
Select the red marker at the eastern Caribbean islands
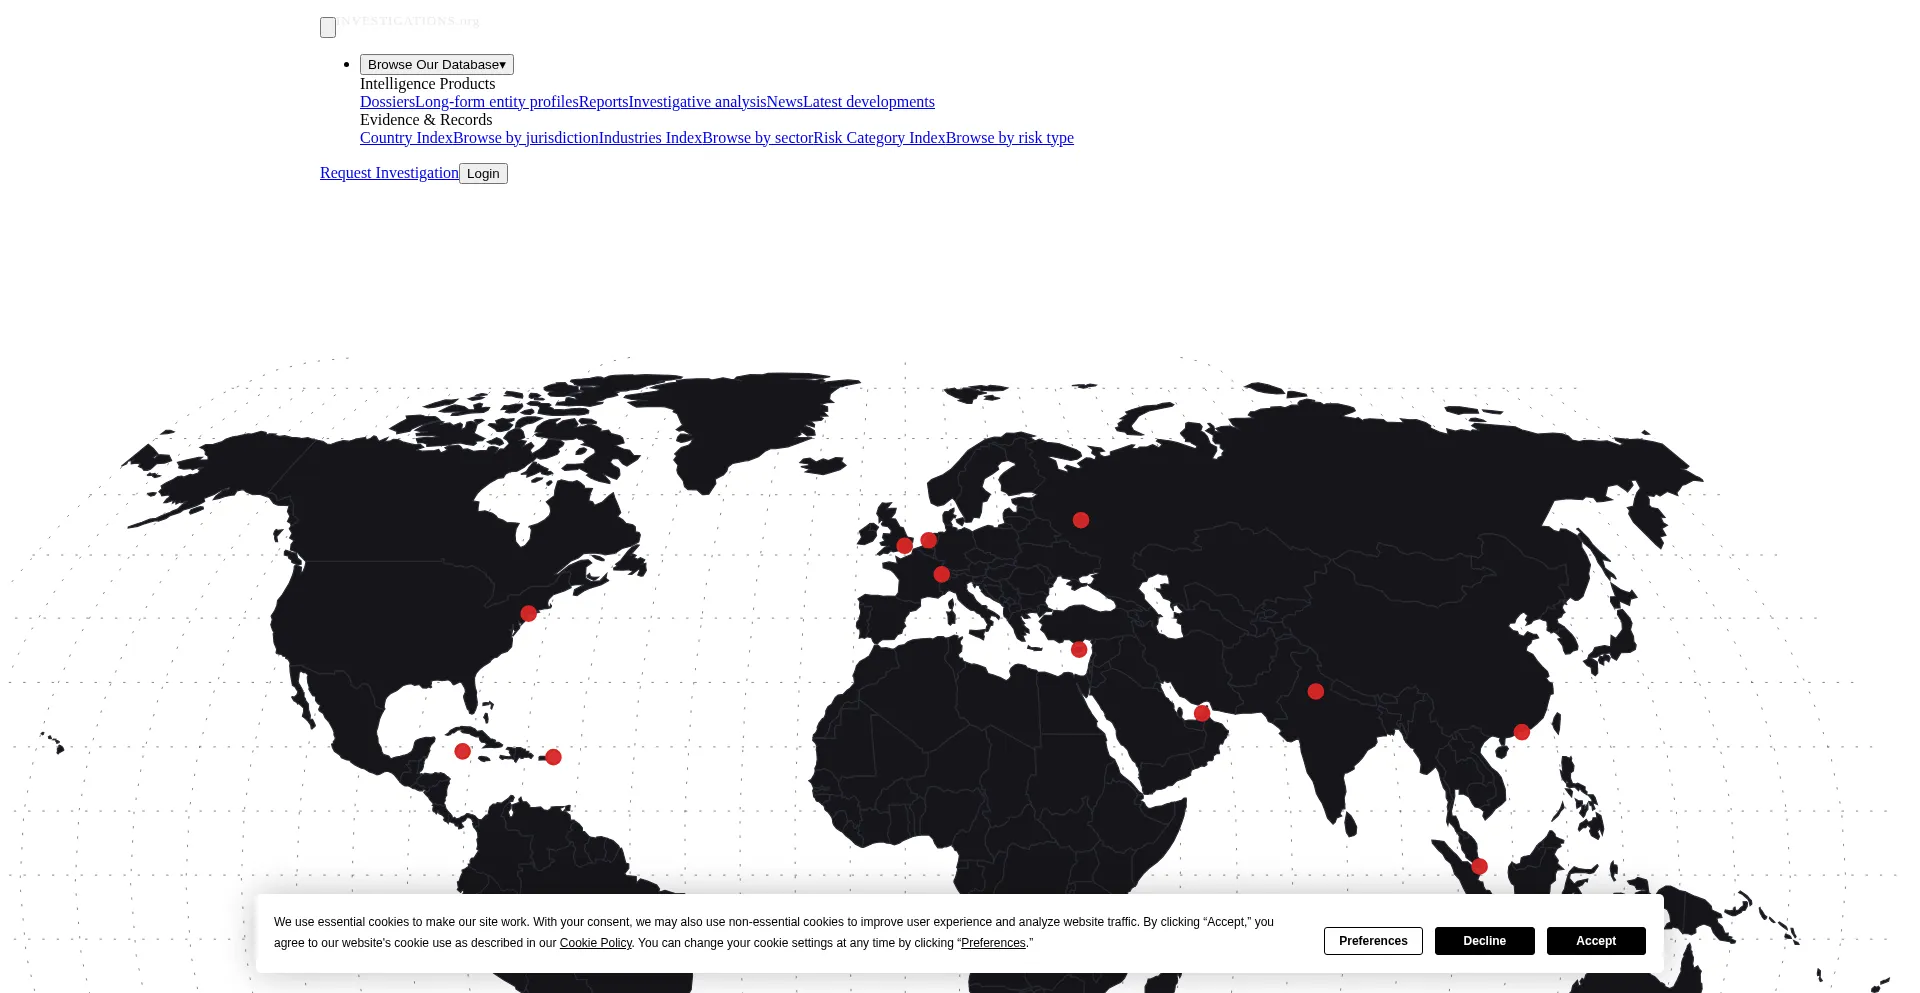pyautogui.click(x=553, y=757)
